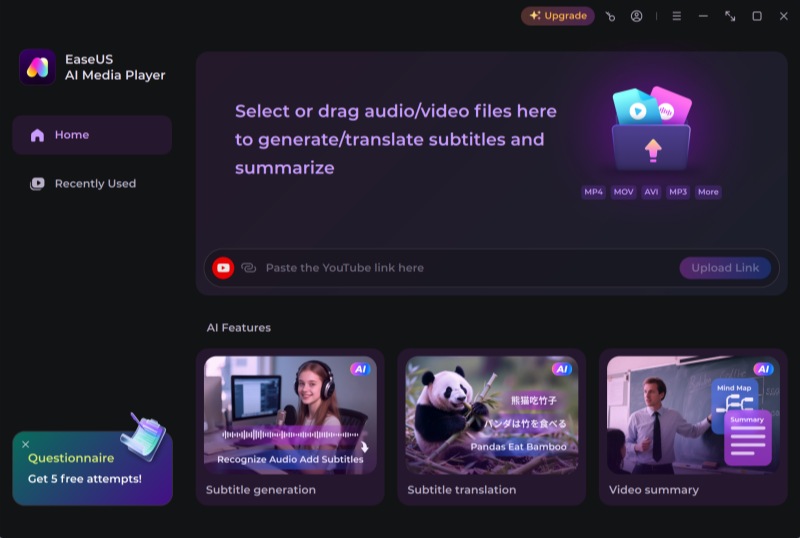Open the Subtitle translation panda thumbnail

click(x=492, y=415)
